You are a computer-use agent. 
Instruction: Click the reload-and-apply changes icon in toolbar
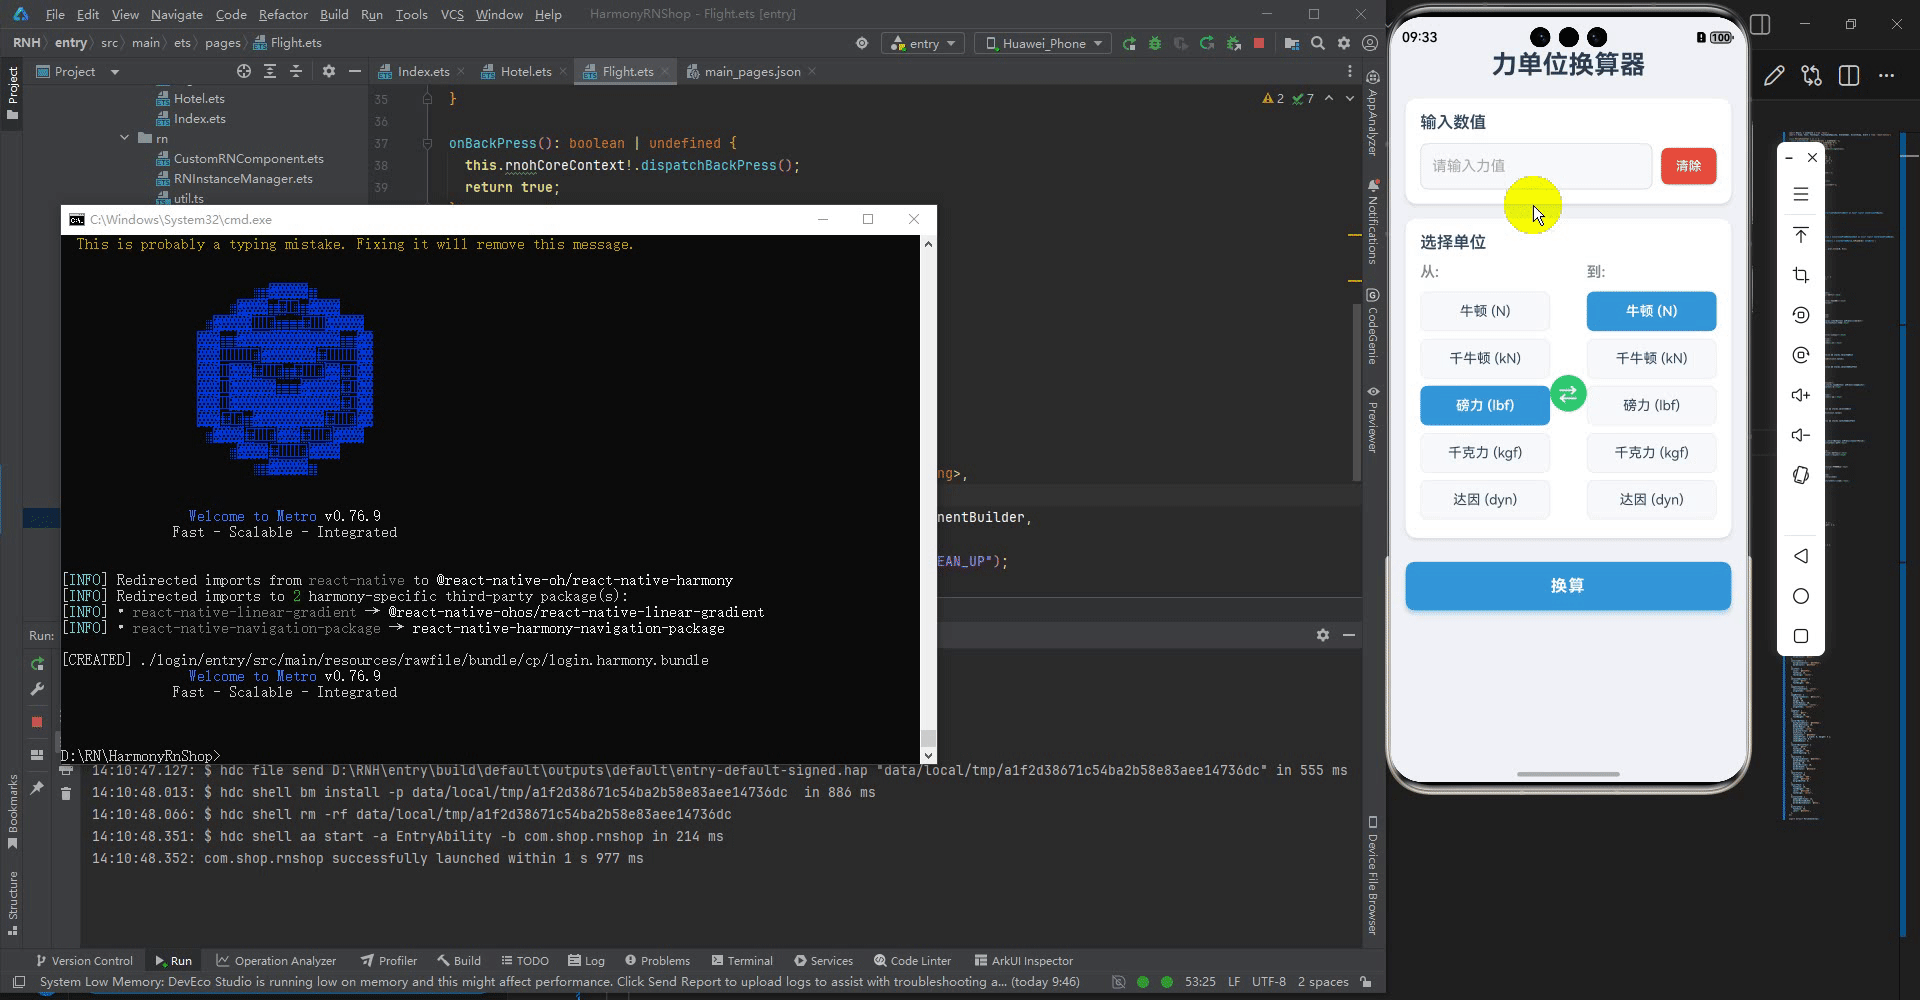[1207, 44]
